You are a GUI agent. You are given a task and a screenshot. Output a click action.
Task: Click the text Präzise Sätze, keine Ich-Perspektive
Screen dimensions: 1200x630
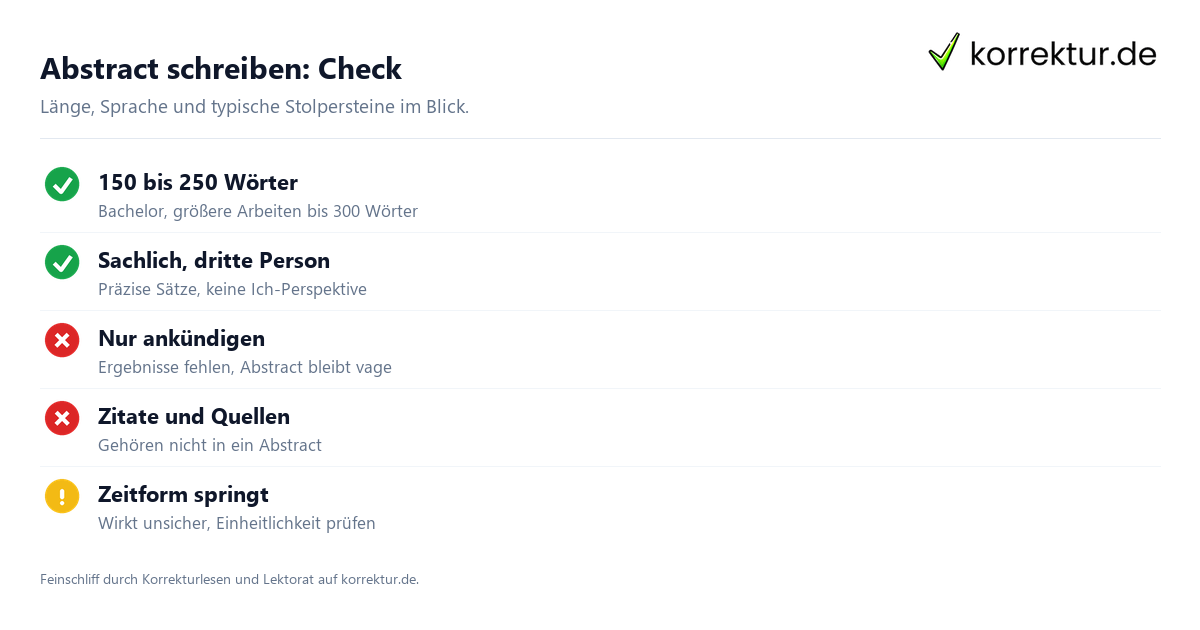[x=232, y=289]
